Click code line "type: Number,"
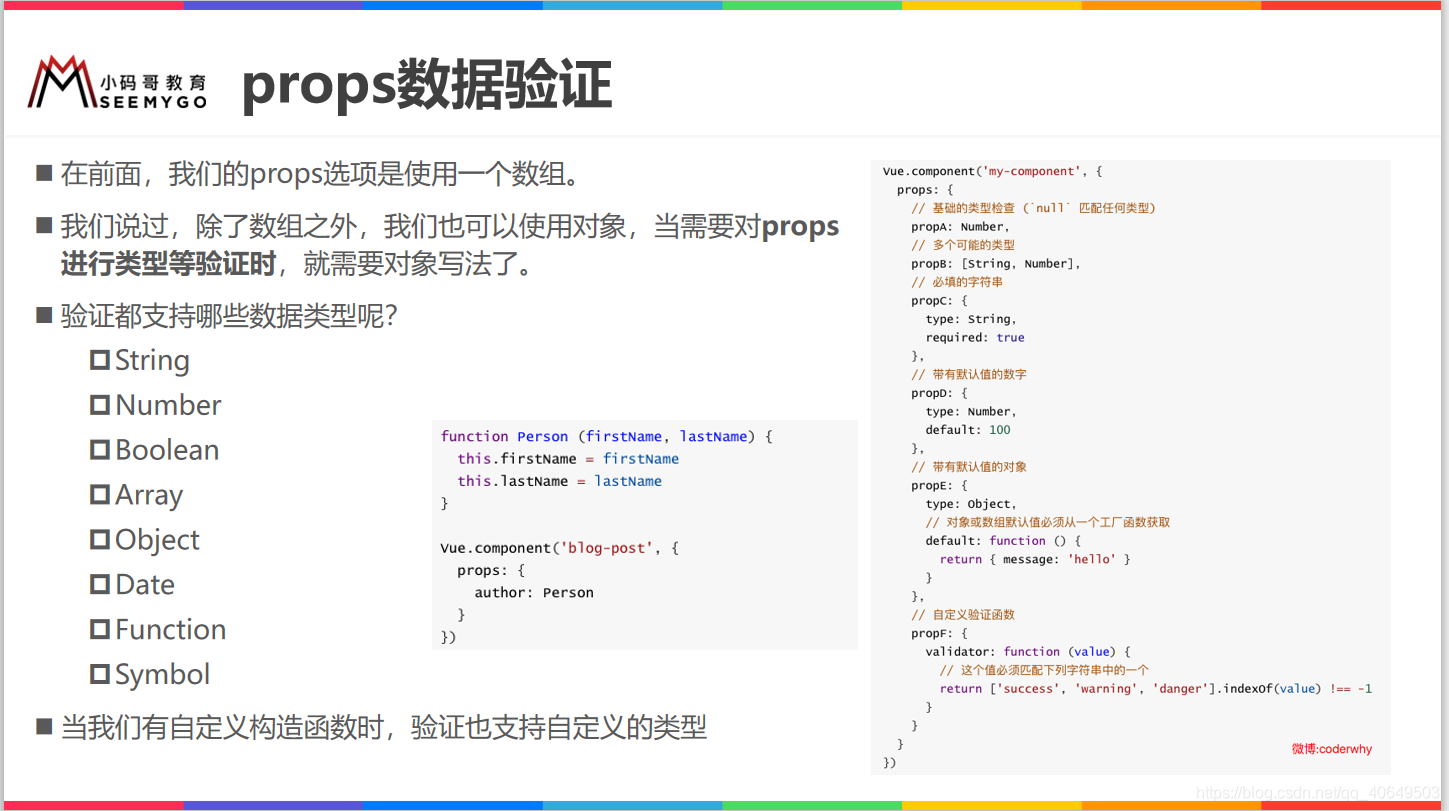Screen dimensions: 1449x811 971,411
